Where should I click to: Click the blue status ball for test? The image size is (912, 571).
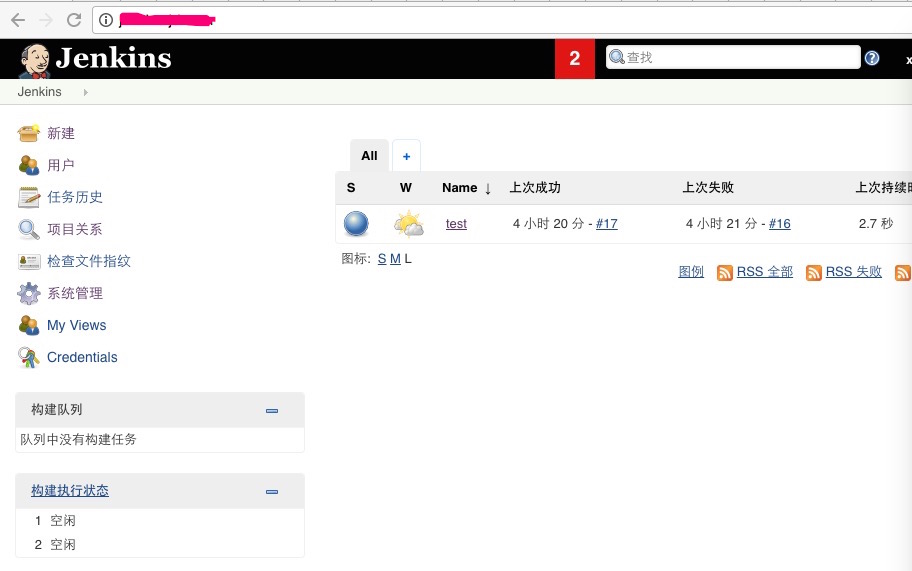click(356, 224)
